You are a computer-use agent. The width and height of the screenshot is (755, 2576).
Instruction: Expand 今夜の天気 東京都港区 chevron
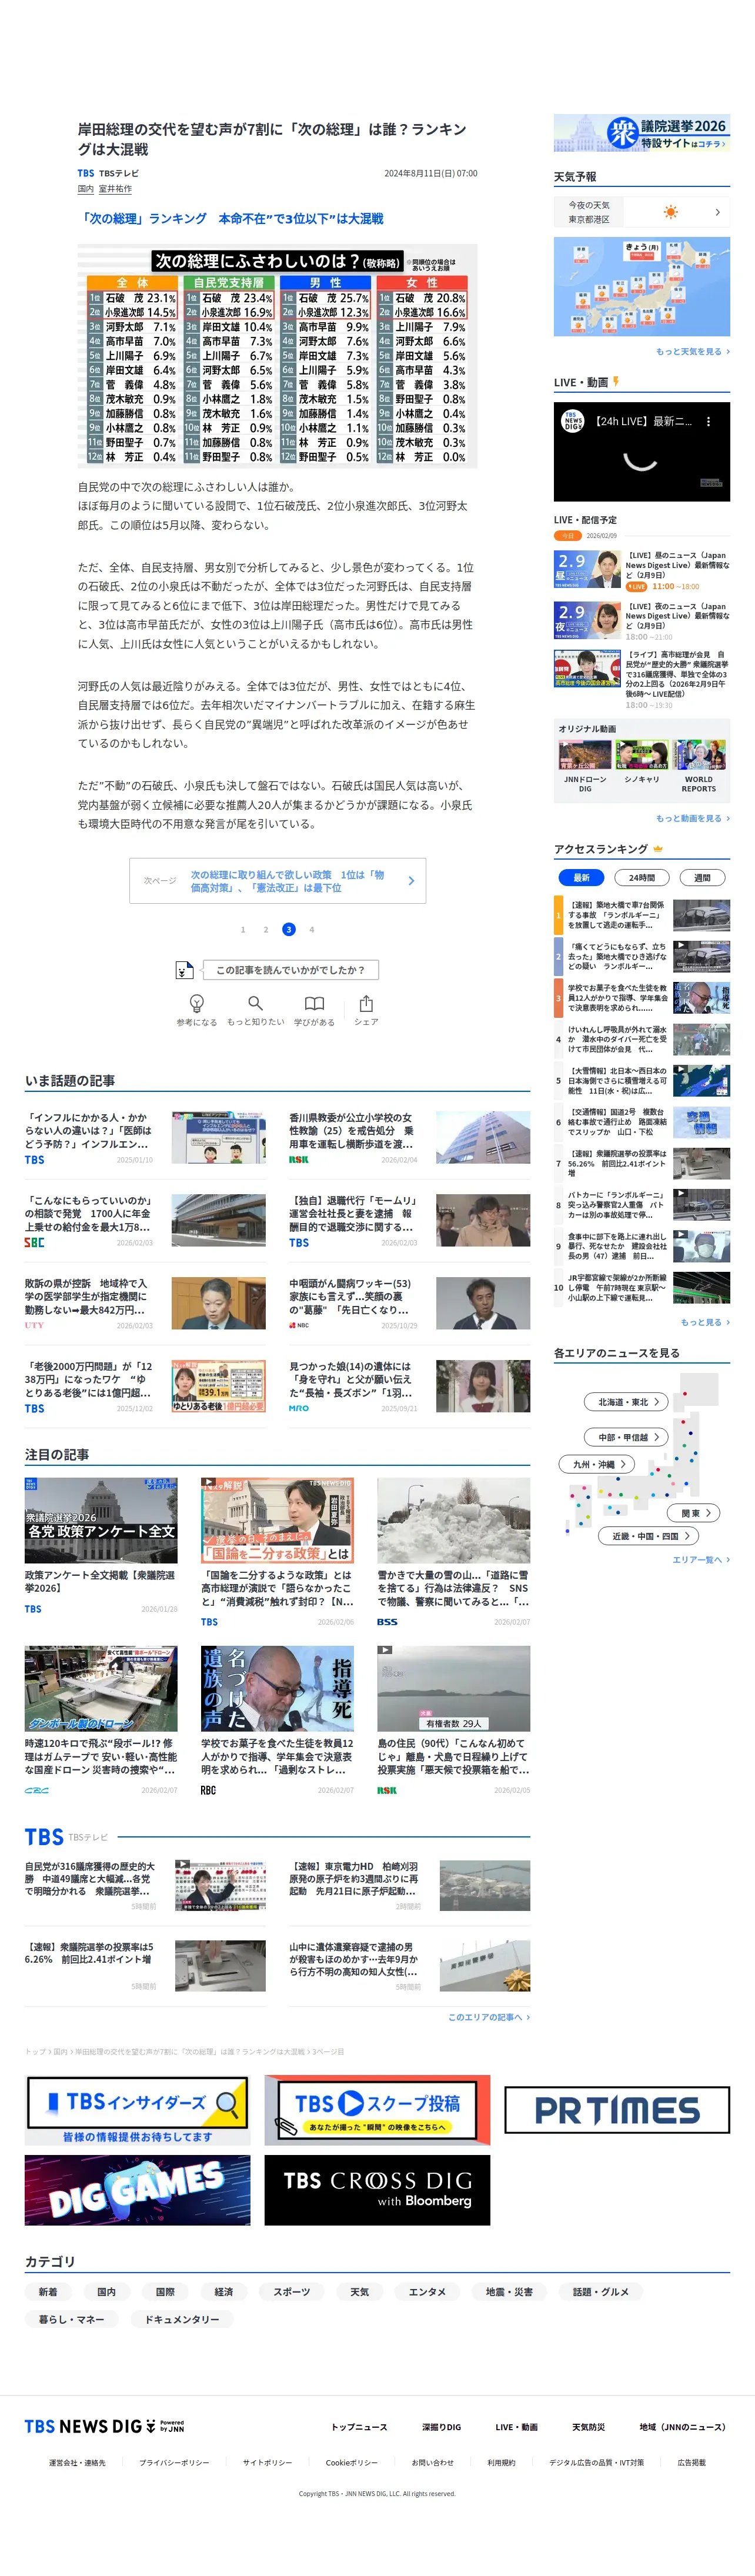[x=717, y=212]
